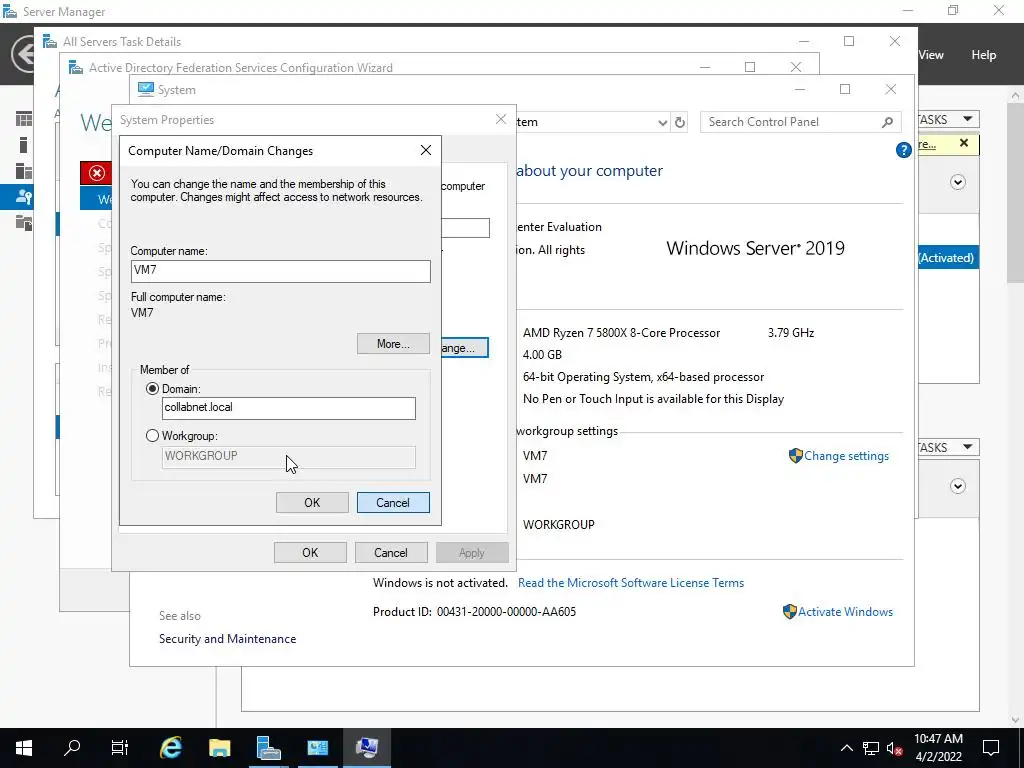The image size is (1024, 768).
Task: Collapse the lower Server Manager section chevron
Action: [x=958, y=486]
